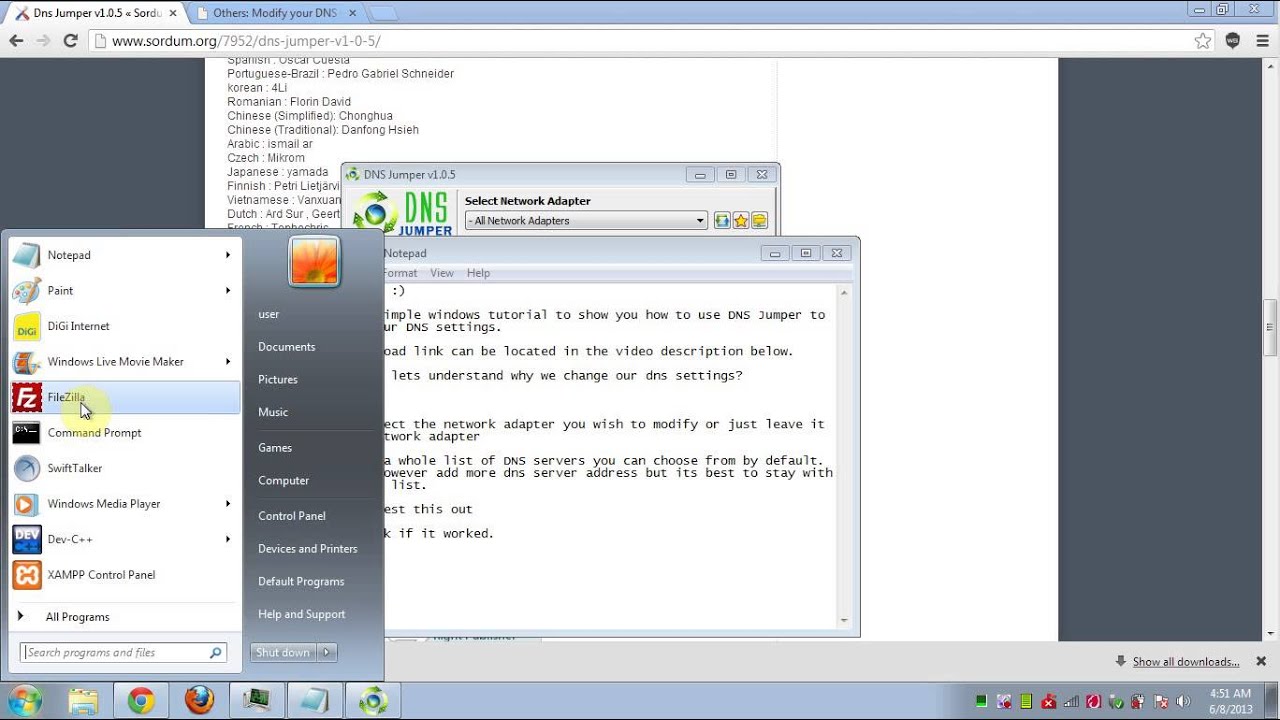Open FileZilla from the Start menu
The width and height of the screenshot is (1280, 720).
click(125, 397)
